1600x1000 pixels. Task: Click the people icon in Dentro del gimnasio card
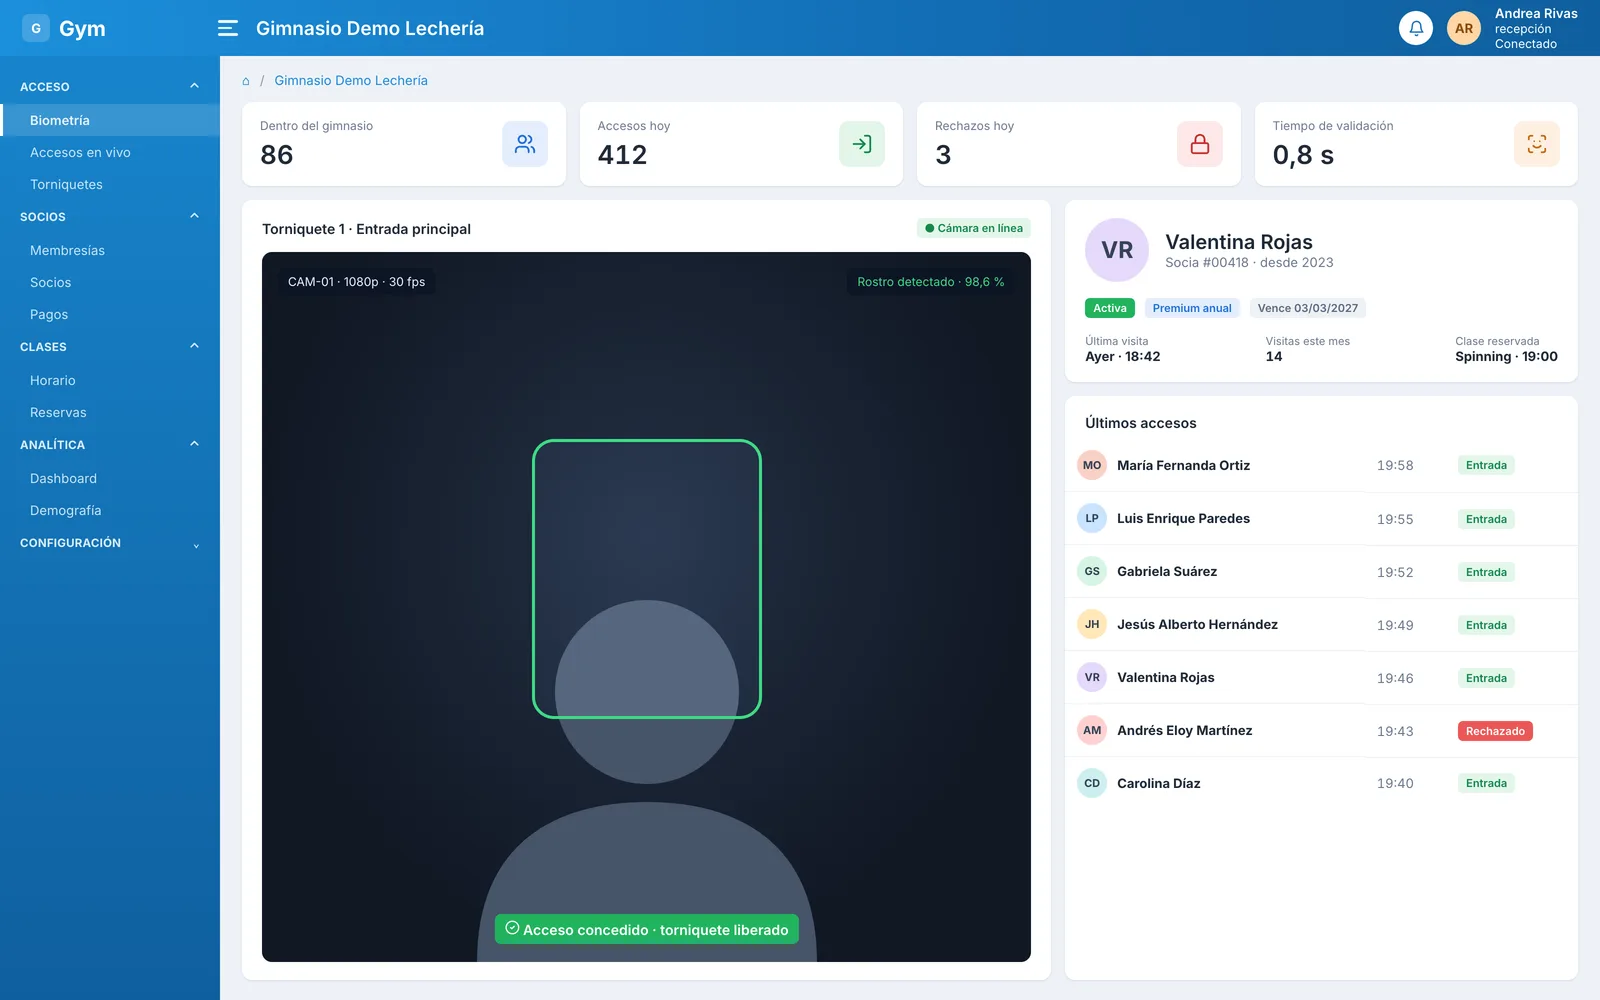[524, 144]
